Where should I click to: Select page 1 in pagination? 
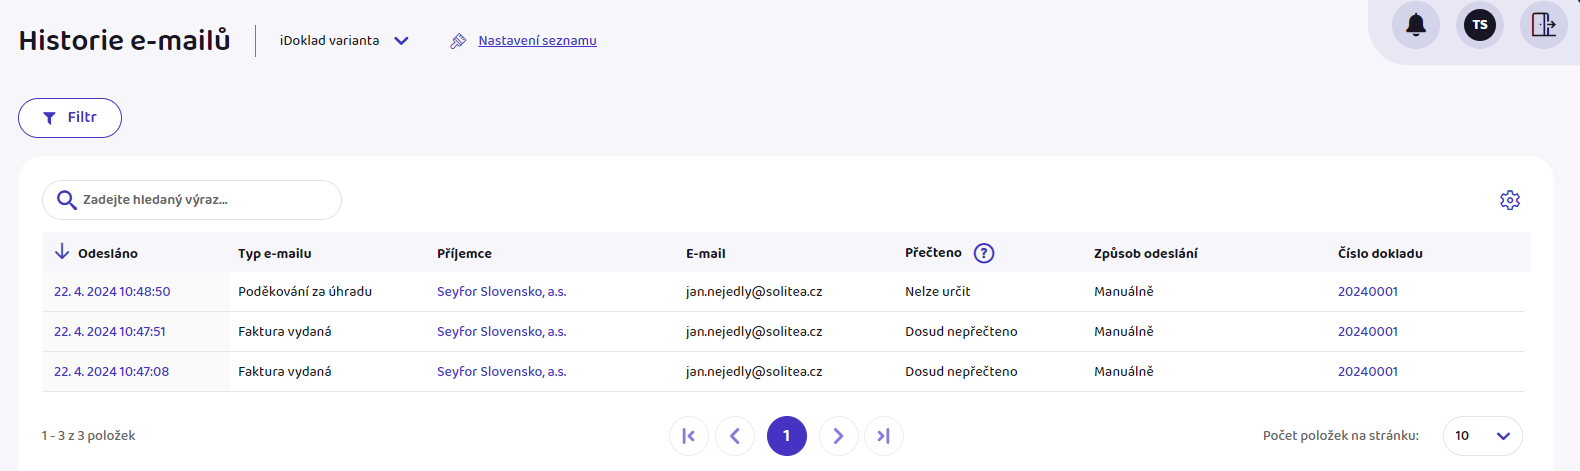pos(787,436)
